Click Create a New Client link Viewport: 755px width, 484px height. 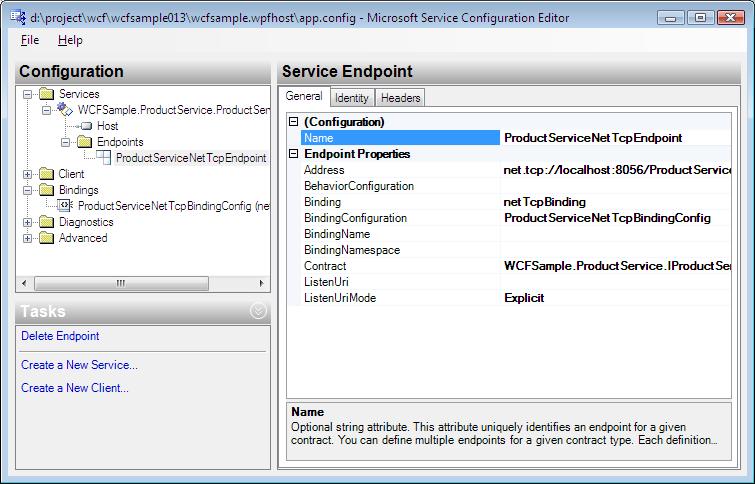[75, 388]
